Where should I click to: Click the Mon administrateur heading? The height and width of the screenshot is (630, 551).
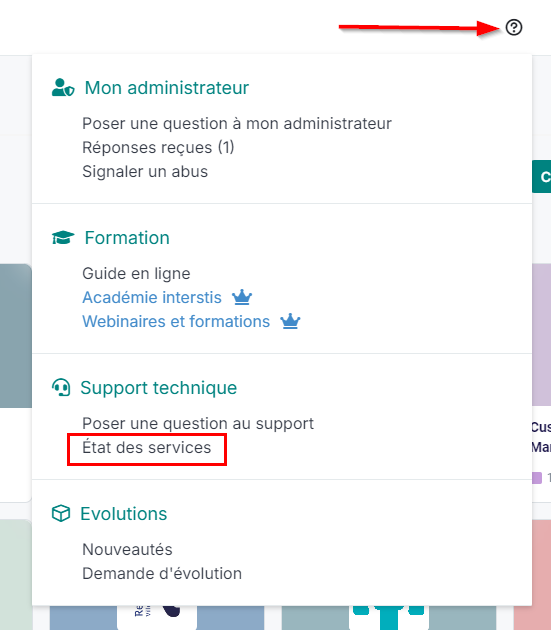167,88
